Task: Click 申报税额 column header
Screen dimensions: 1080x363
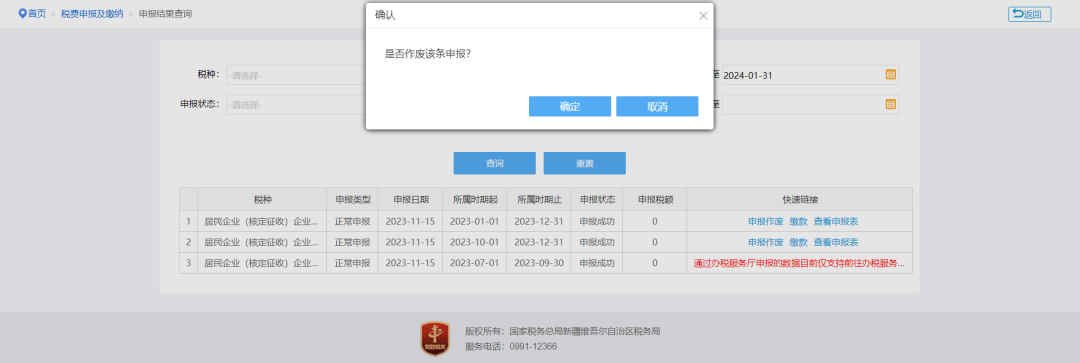Action: click(654, 200)
